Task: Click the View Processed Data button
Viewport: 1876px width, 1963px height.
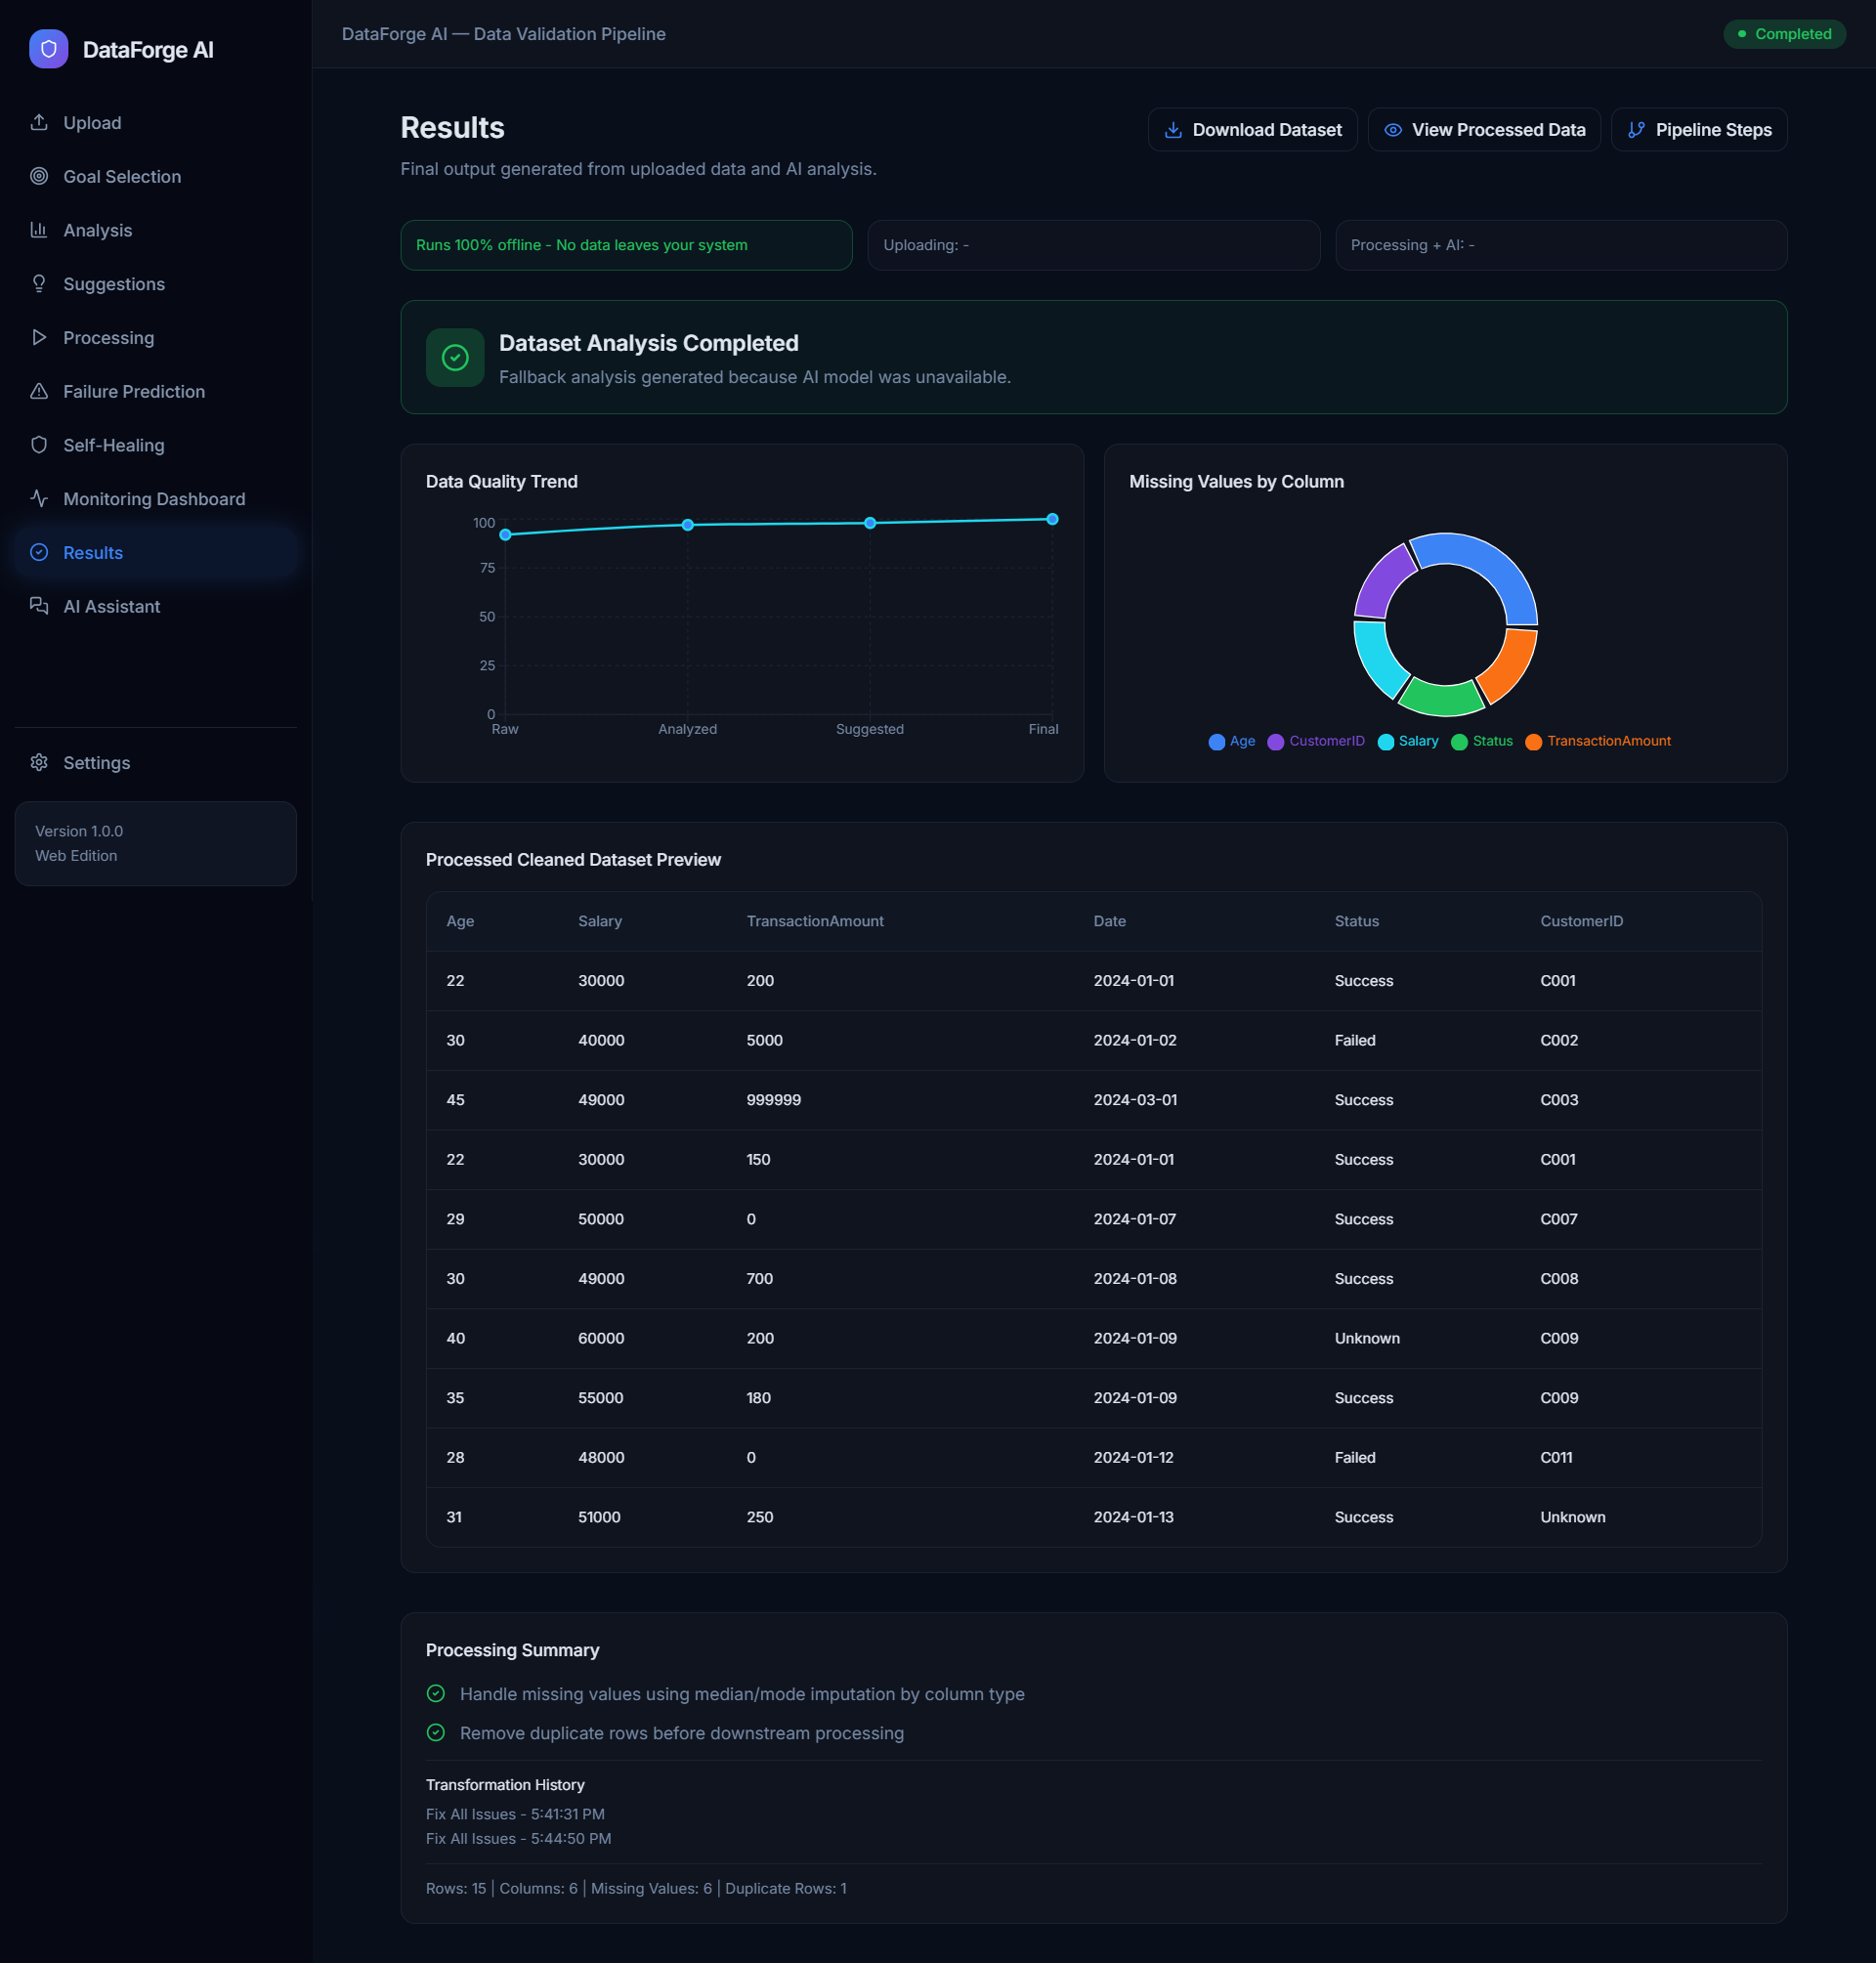Action: point(1483,130)
